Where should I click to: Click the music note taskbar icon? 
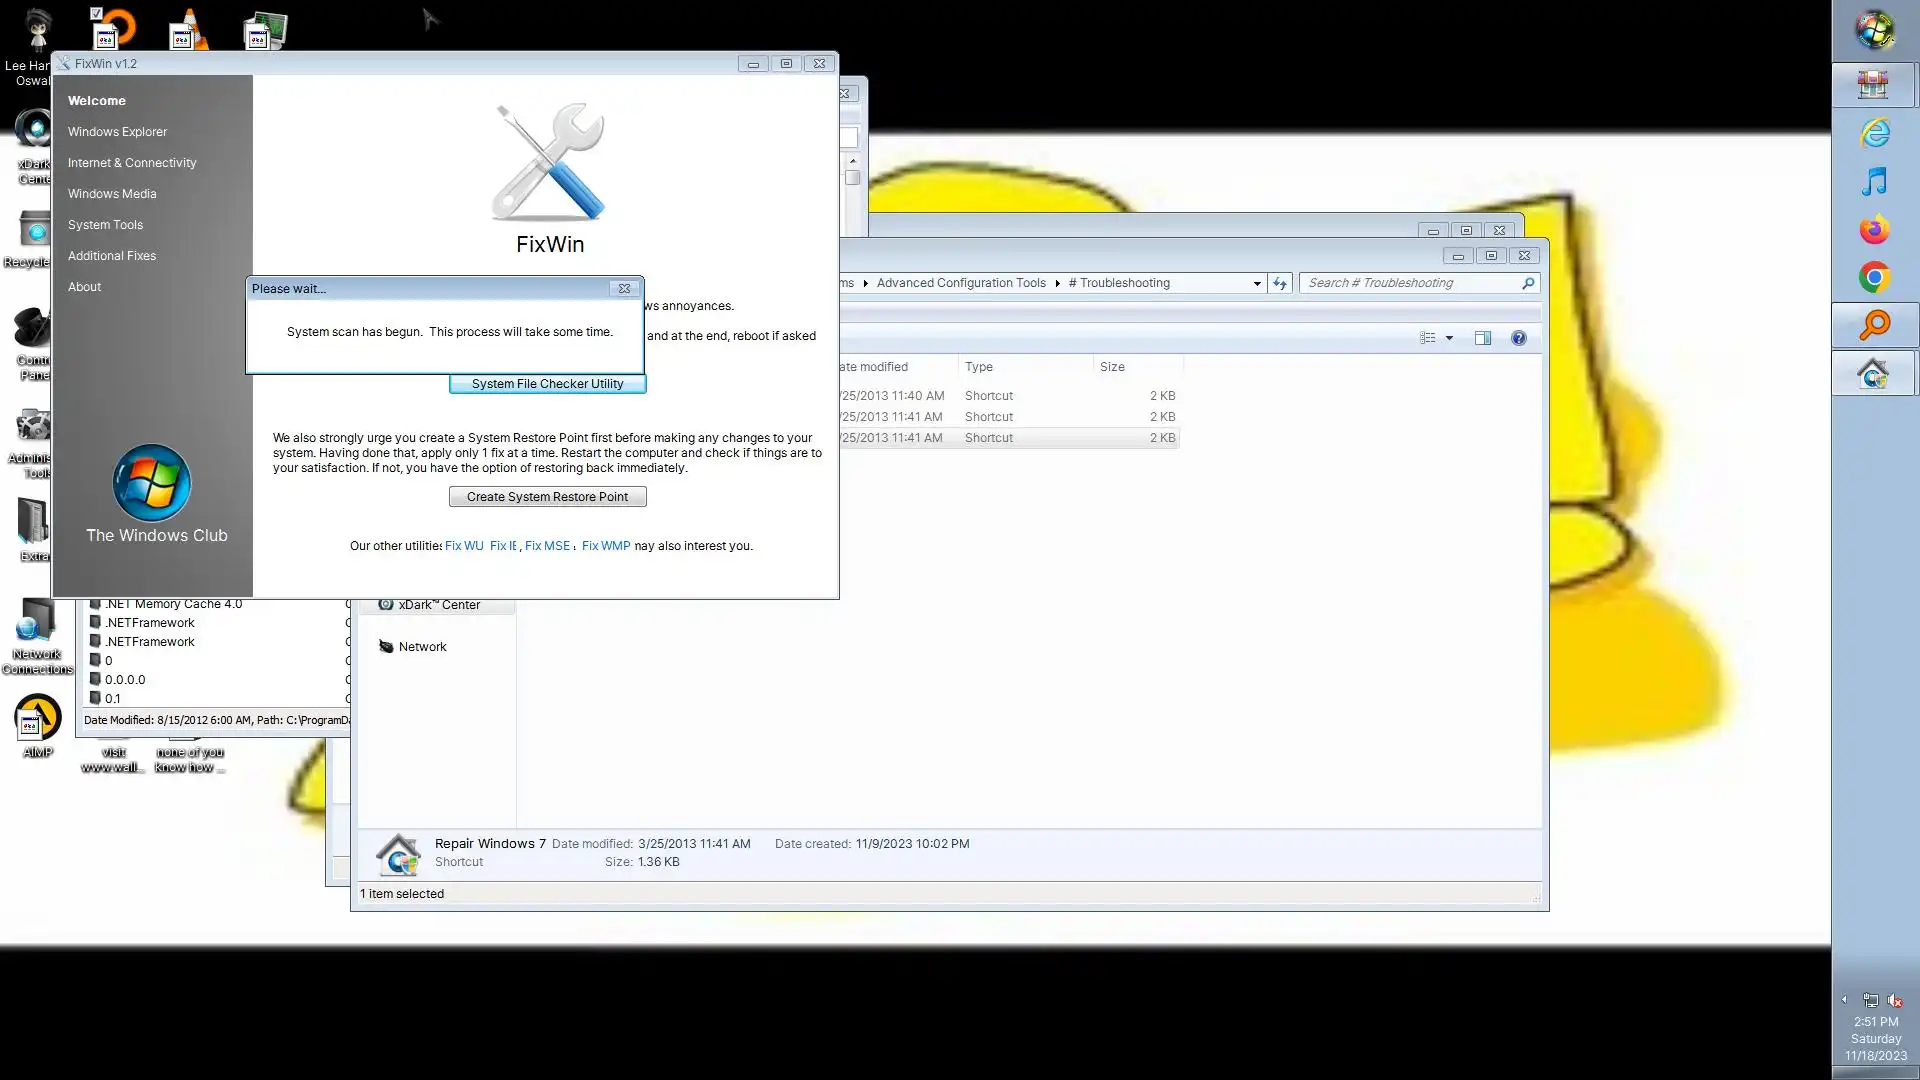[1874, 181]
